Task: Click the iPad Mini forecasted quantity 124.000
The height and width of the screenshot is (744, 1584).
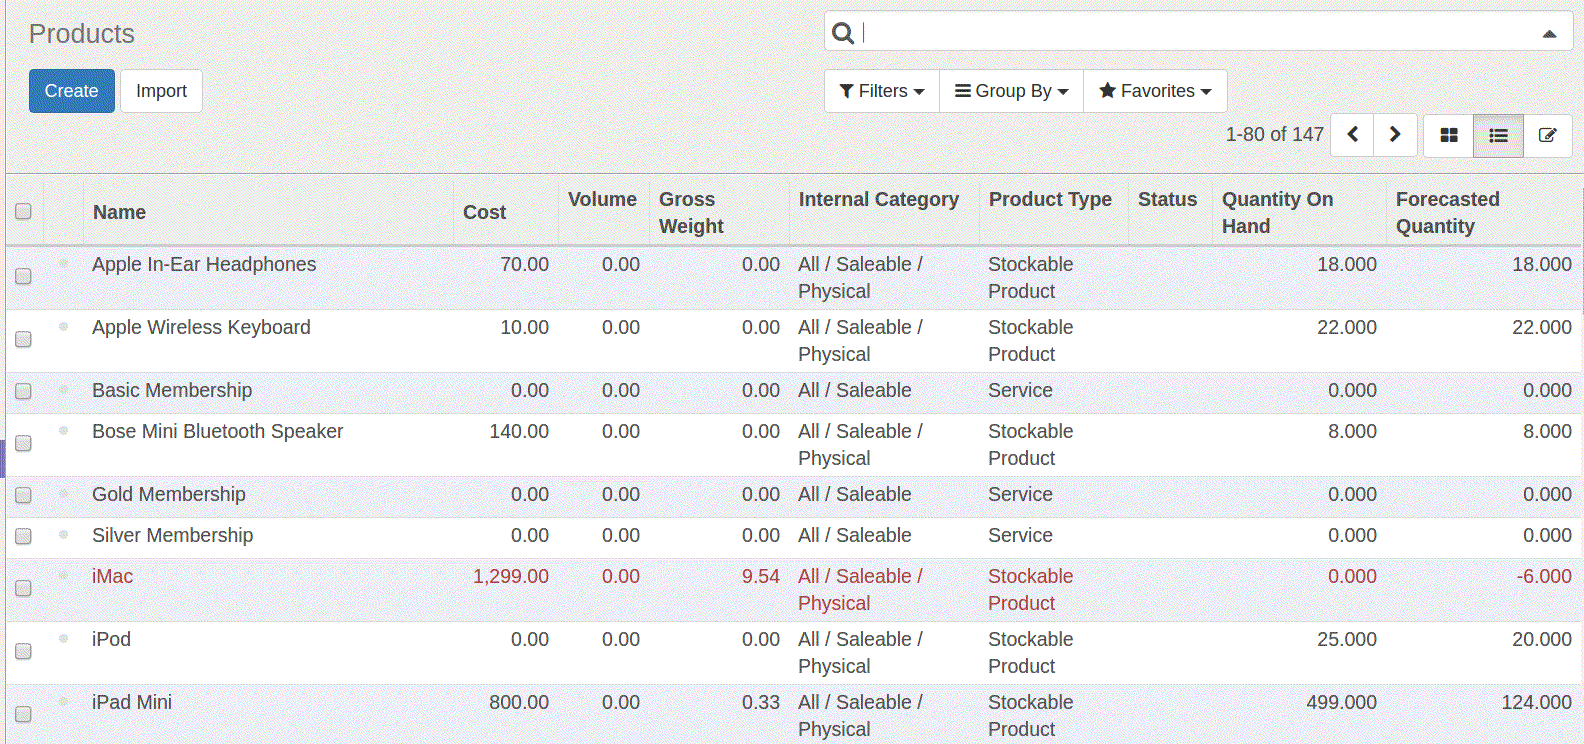Action: (x=1537, y=702)
